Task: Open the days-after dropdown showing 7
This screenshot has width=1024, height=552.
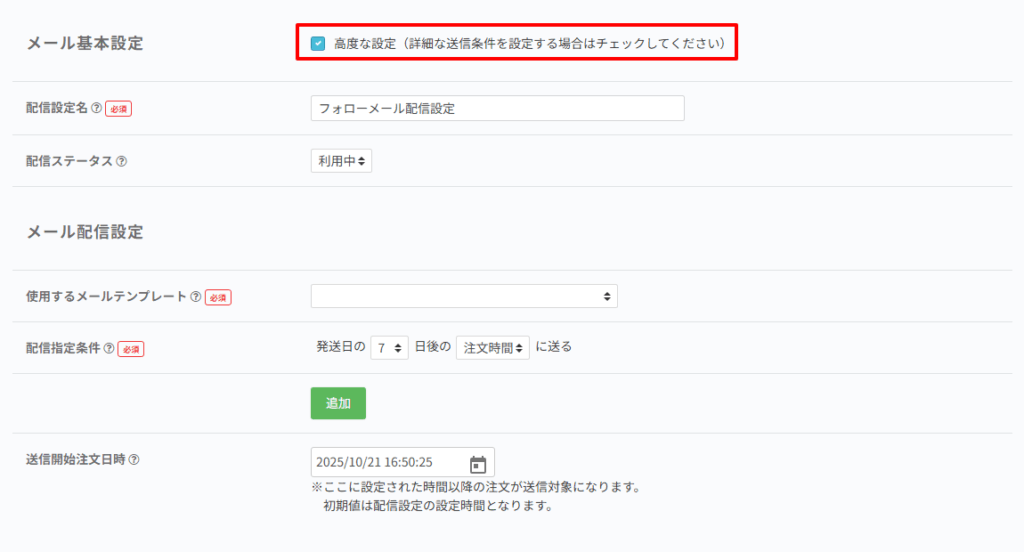Action: [389, 348]
